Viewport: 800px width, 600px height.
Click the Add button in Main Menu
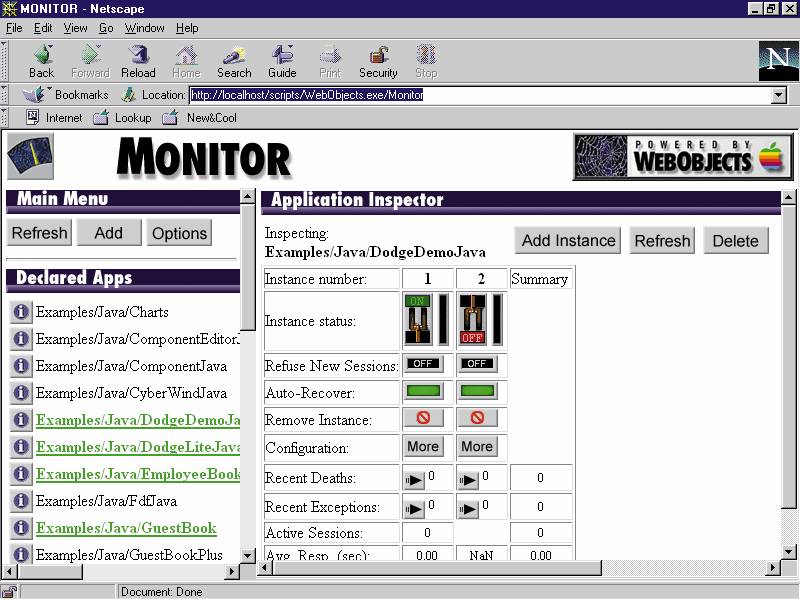pyautogui.click(x=109, y=233)
